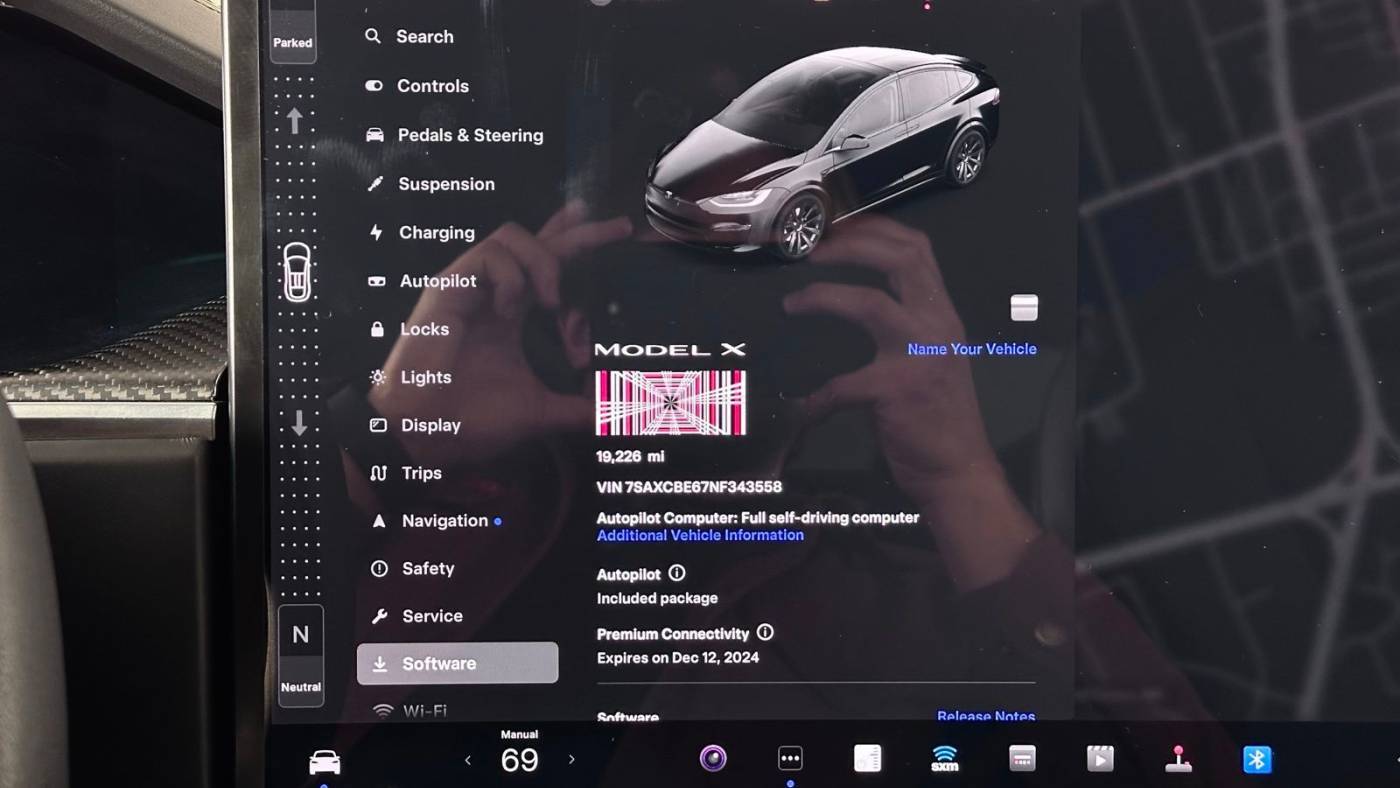Screen dimensions: 1400x788
Task: Go to the Trips section
Action: pyautogui.click(x=406, y=473)
